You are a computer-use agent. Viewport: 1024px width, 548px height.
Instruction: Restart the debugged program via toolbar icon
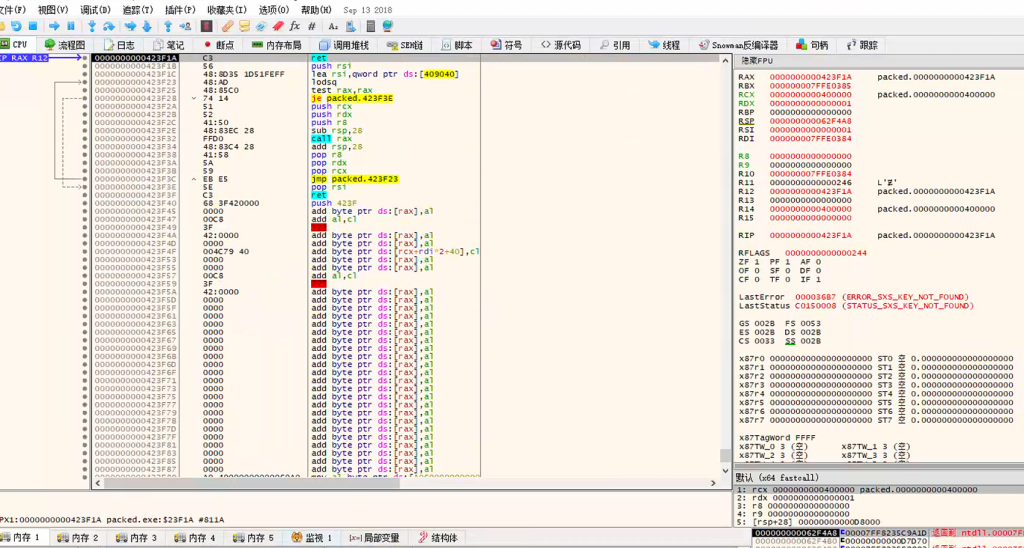[x=16, y=26]
